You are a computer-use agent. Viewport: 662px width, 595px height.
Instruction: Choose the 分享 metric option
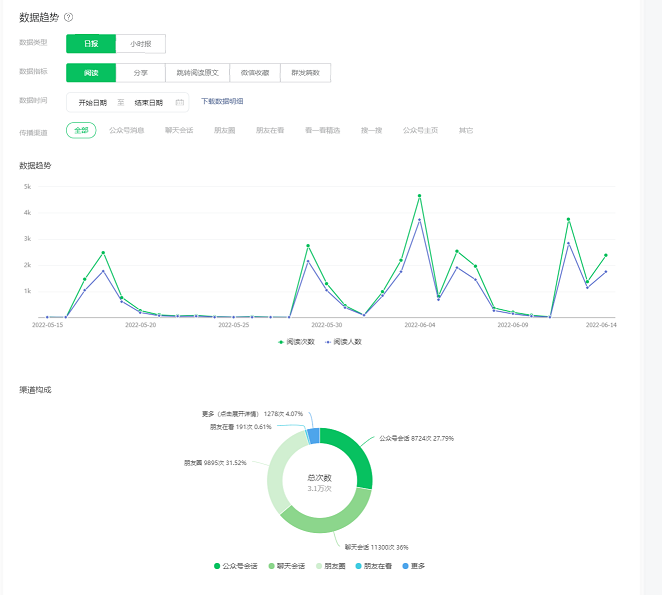(140, 73)
